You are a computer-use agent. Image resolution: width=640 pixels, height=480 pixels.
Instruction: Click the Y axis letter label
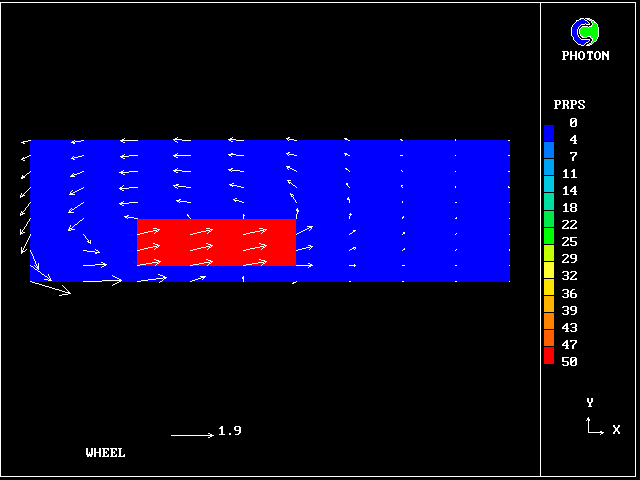tap(590, 403)
